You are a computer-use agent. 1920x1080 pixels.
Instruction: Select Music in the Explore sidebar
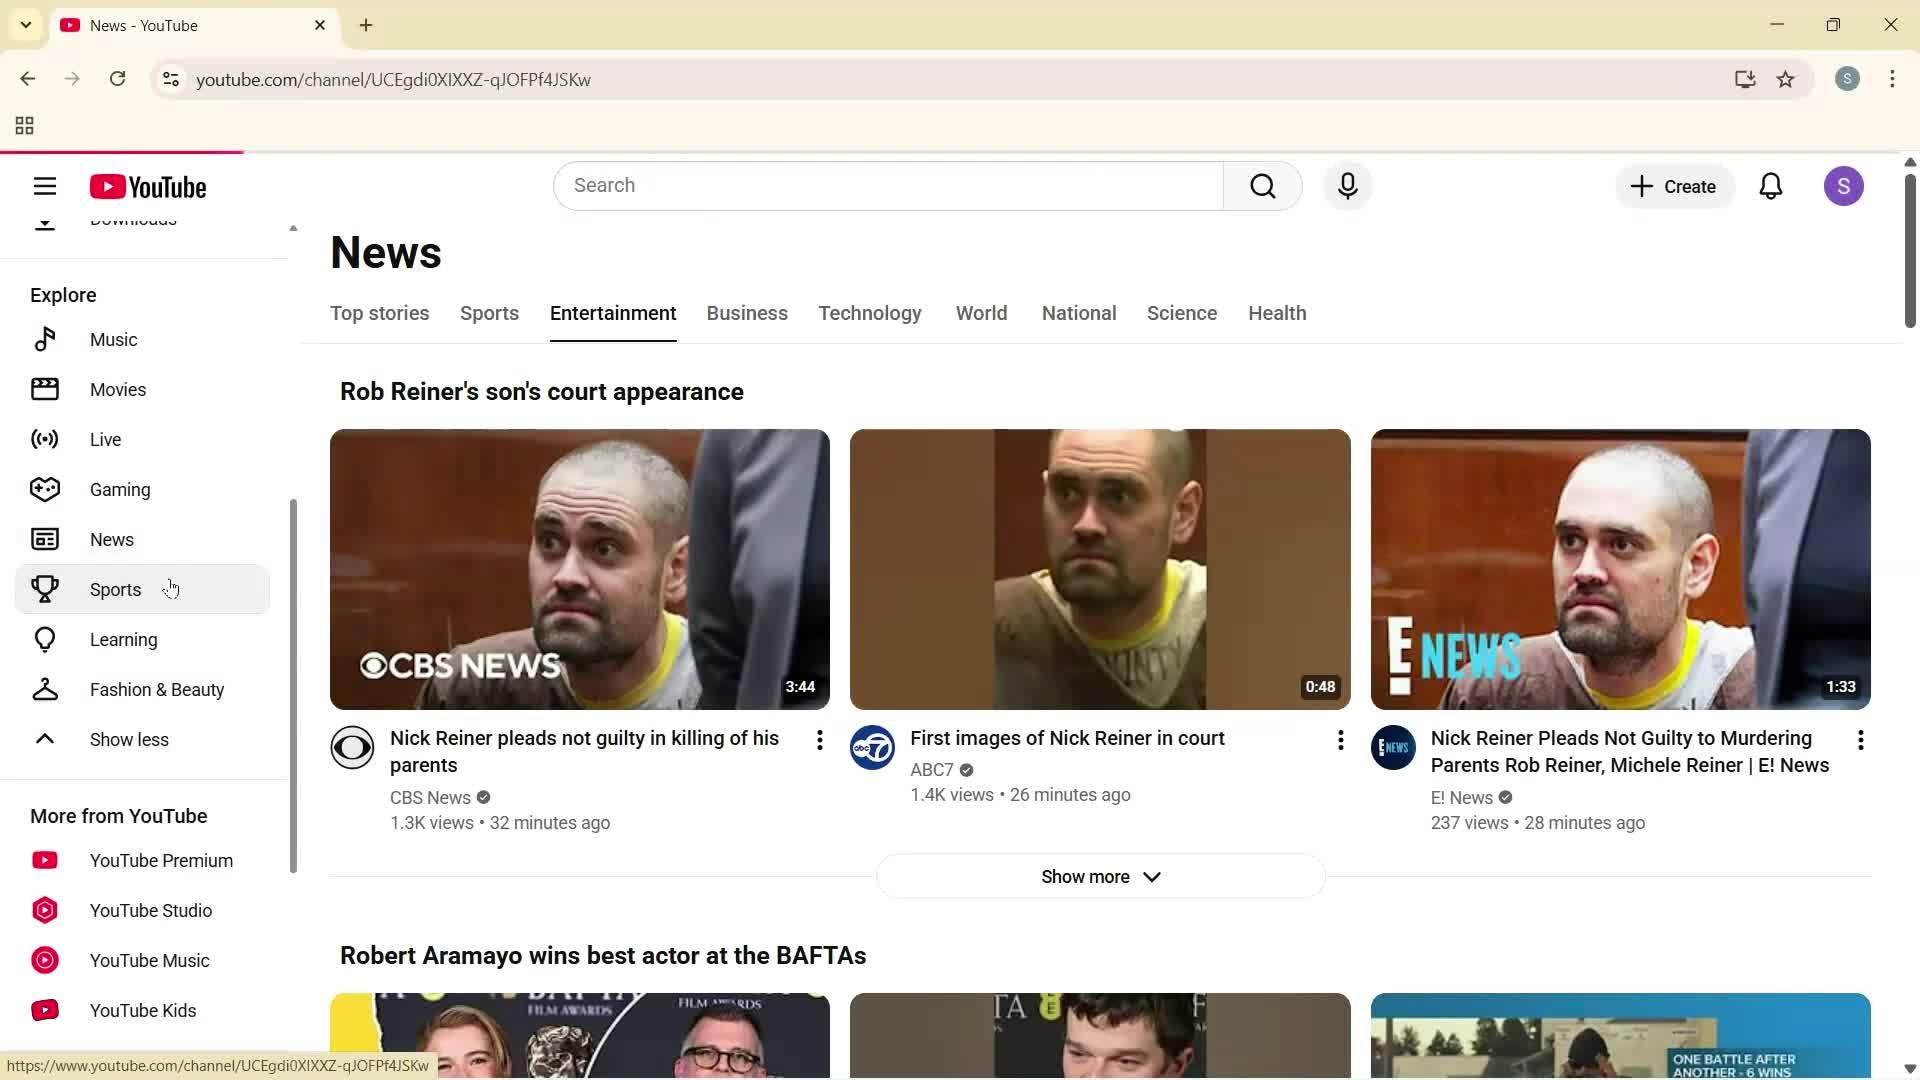coord(113,339)
